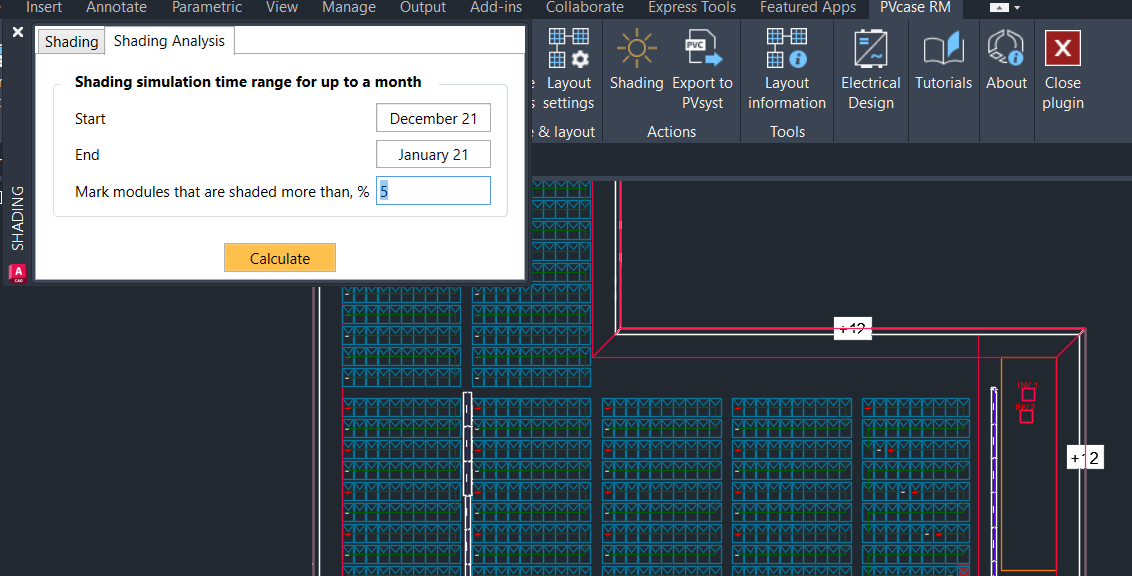Switch to the Shading tab in the palette
The height and width of the screenshot is (576, 1132).
(71, 42)
